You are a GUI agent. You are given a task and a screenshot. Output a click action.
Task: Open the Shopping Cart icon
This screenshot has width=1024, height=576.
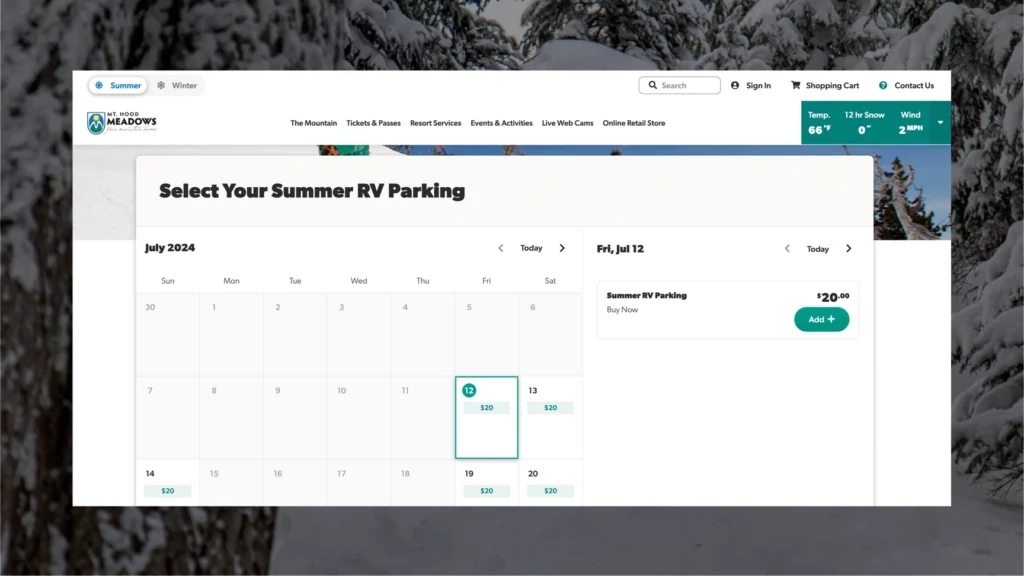click(795, 84)
